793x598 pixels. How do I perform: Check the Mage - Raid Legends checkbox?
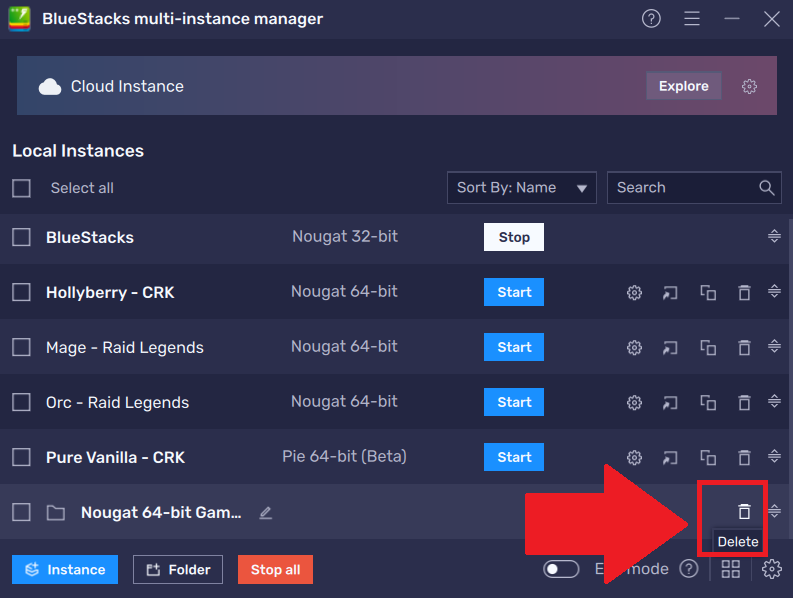pos(21,348)
